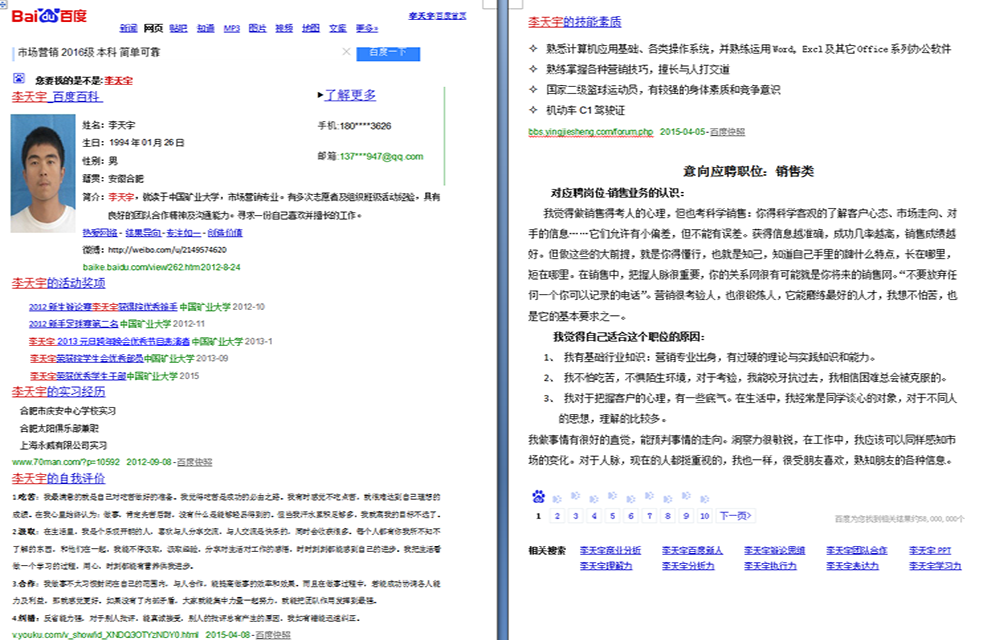Click the small anchor icon at top-left corner
Screen dimensions: 983x640
pyautogui.click(x=4, y=5)
